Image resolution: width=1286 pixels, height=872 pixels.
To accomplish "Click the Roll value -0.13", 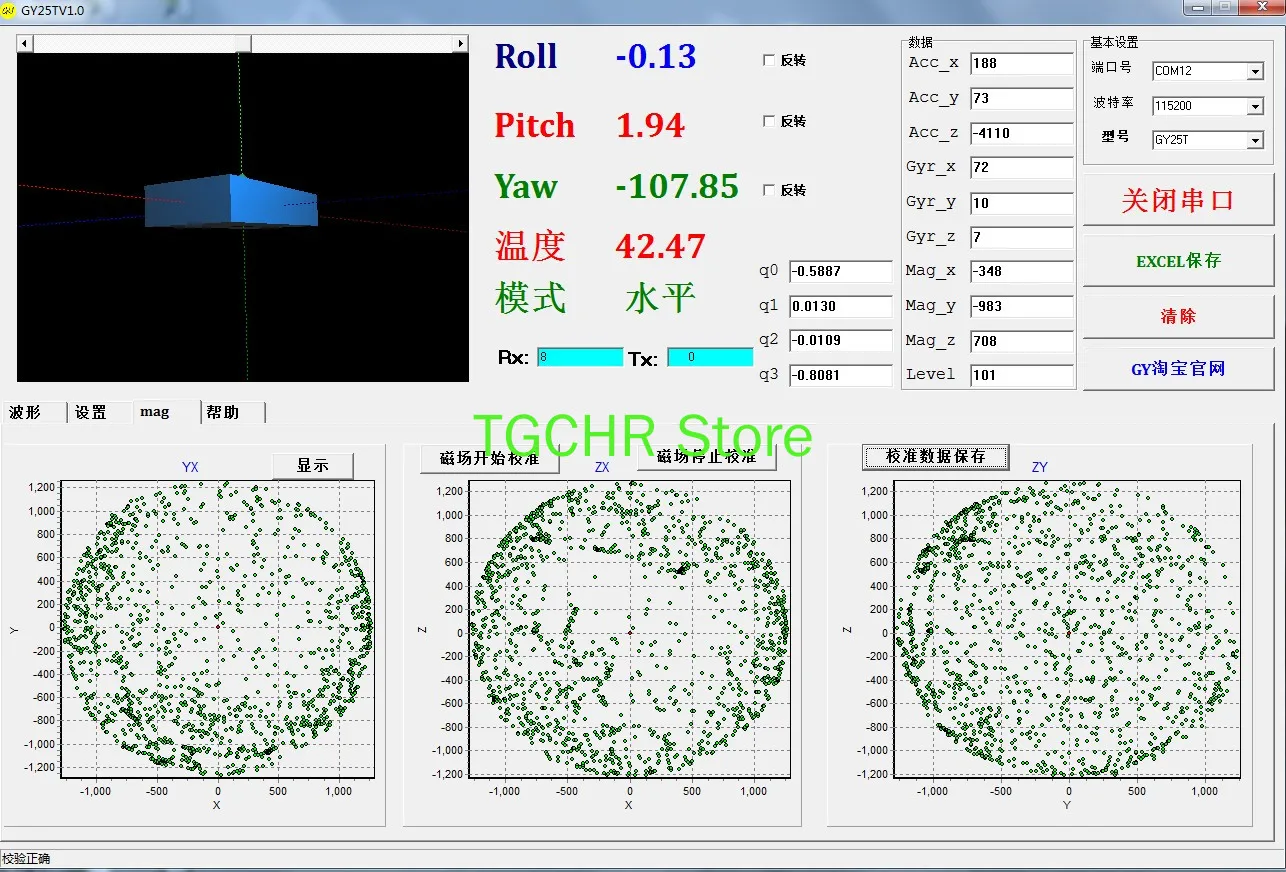I will point(656,57).
